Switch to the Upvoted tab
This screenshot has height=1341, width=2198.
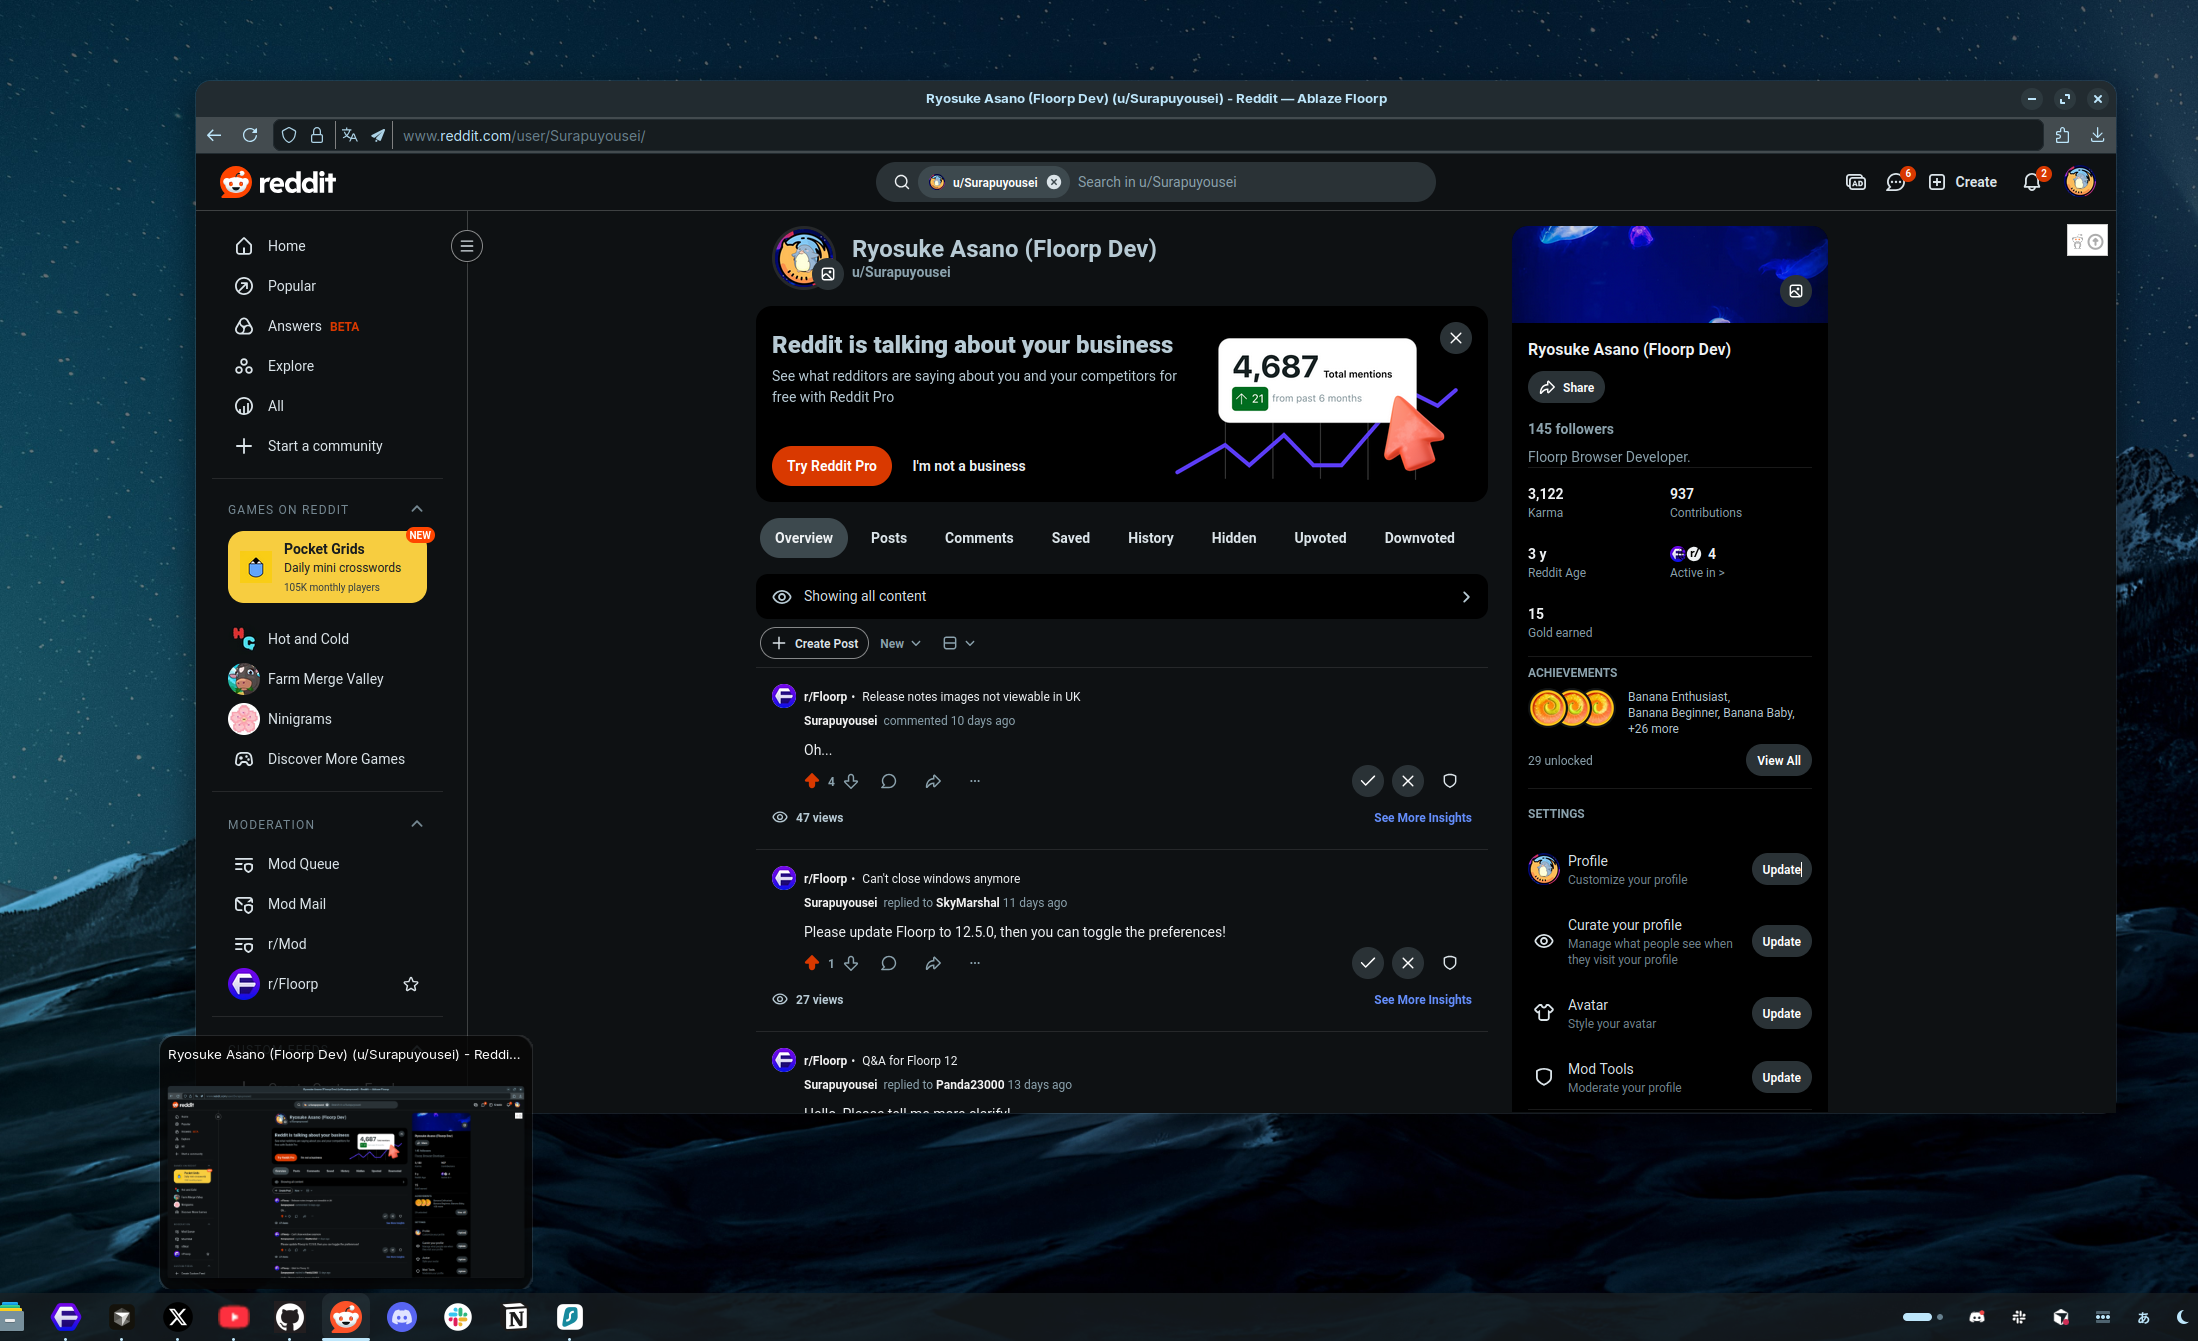tap(1319, 538)
